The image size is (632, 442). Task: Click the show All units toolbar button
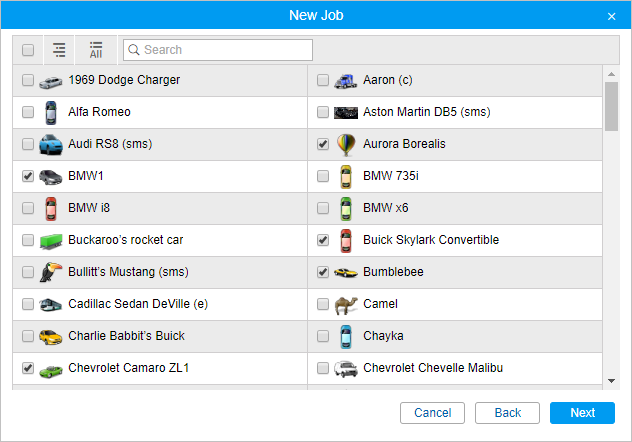coord(96,50)
